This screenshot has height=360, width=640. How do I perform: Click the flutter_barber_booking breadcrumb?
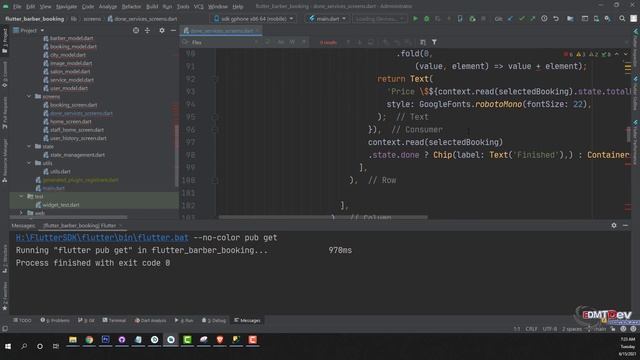pos(35,19)
